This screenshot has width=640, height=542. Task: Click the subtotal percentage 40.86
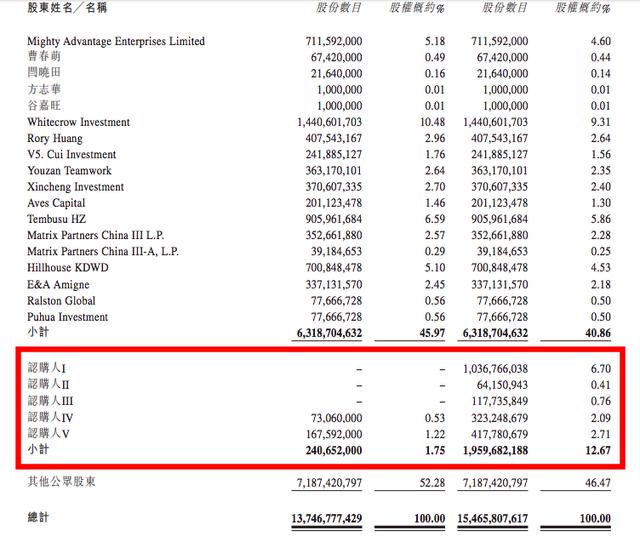(598, 333)
